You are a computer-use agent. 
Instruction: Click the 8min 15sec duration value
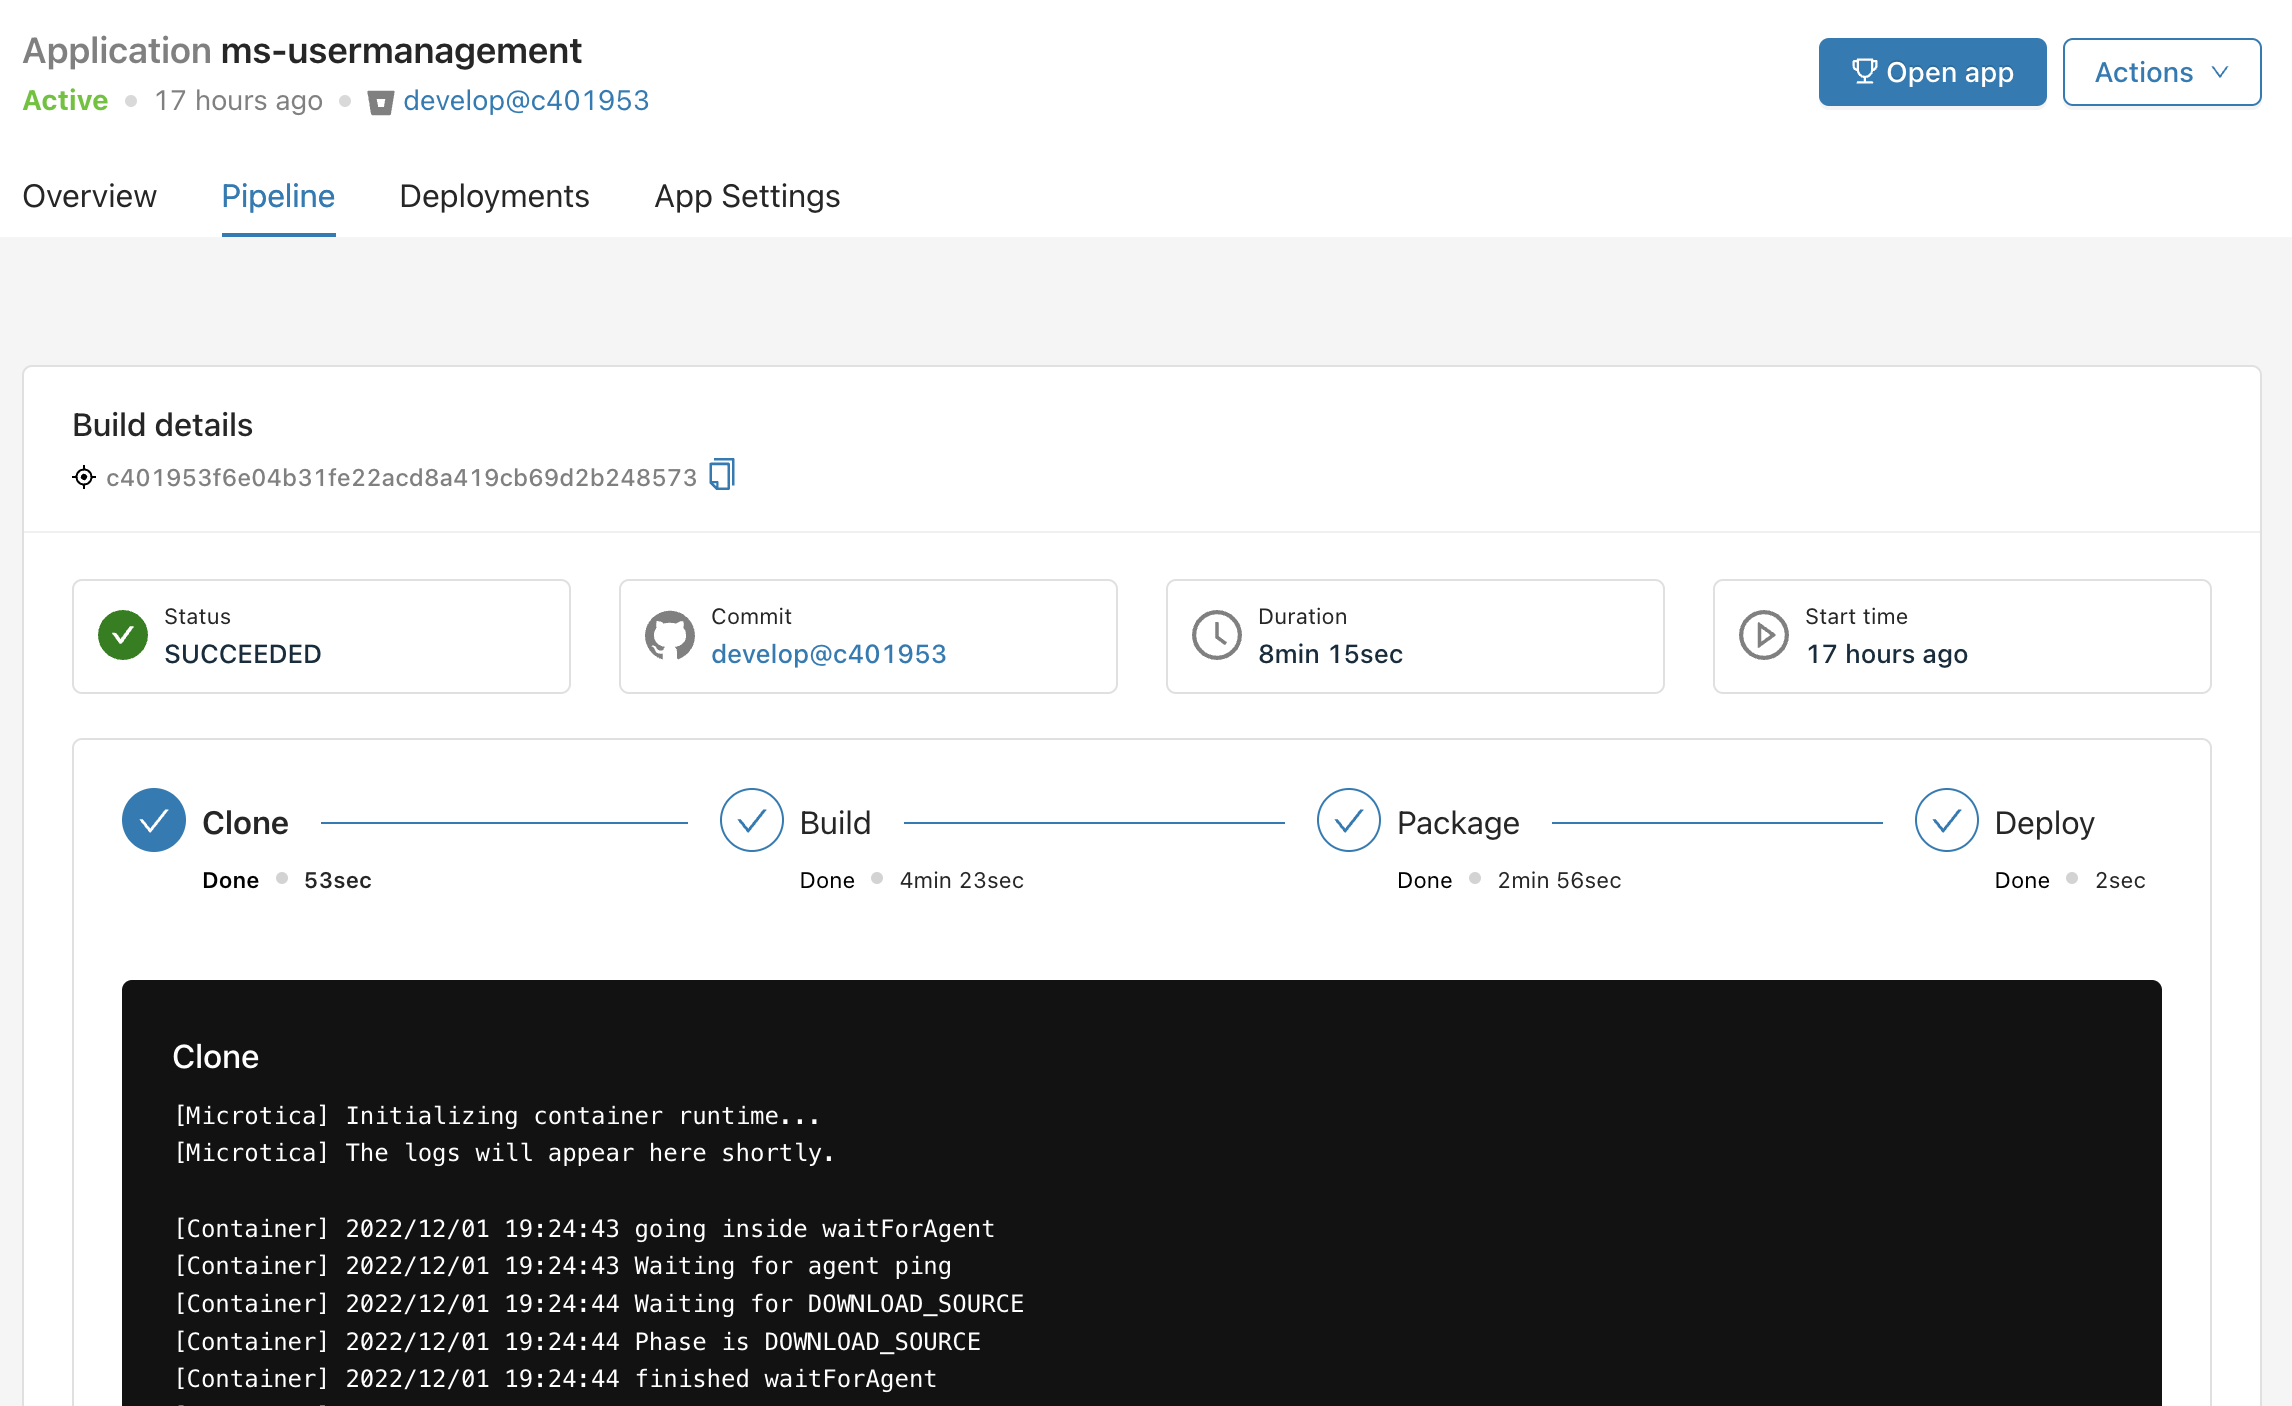1330,654
